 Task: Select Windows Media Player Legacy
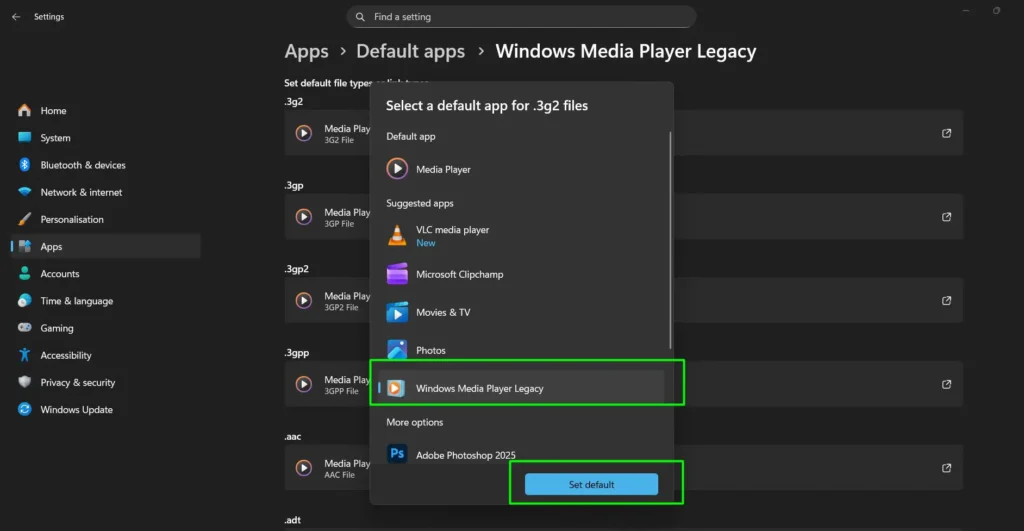pyautogui.click(x=521, y=388)
